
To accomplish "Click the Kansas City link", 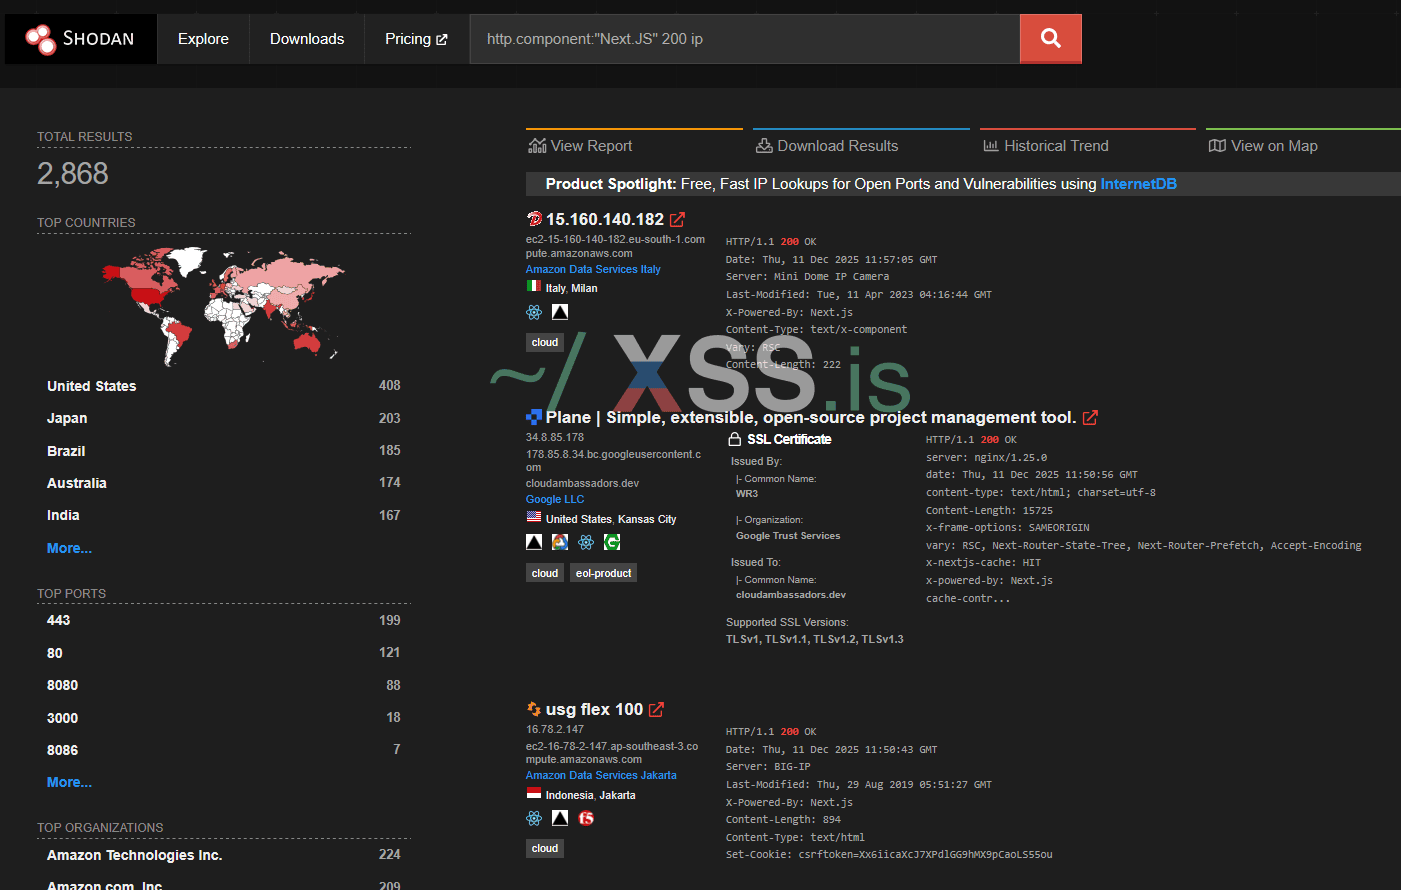I will (x=647, y=519).
